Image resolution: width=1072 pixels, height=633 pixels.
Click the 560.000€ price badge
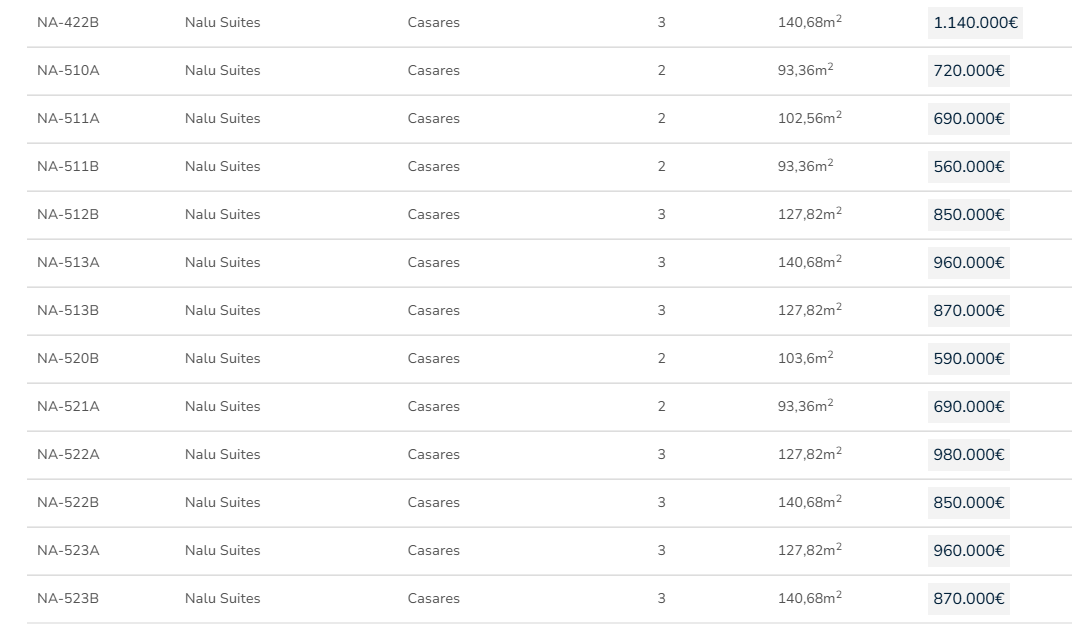tap(968, 167)
